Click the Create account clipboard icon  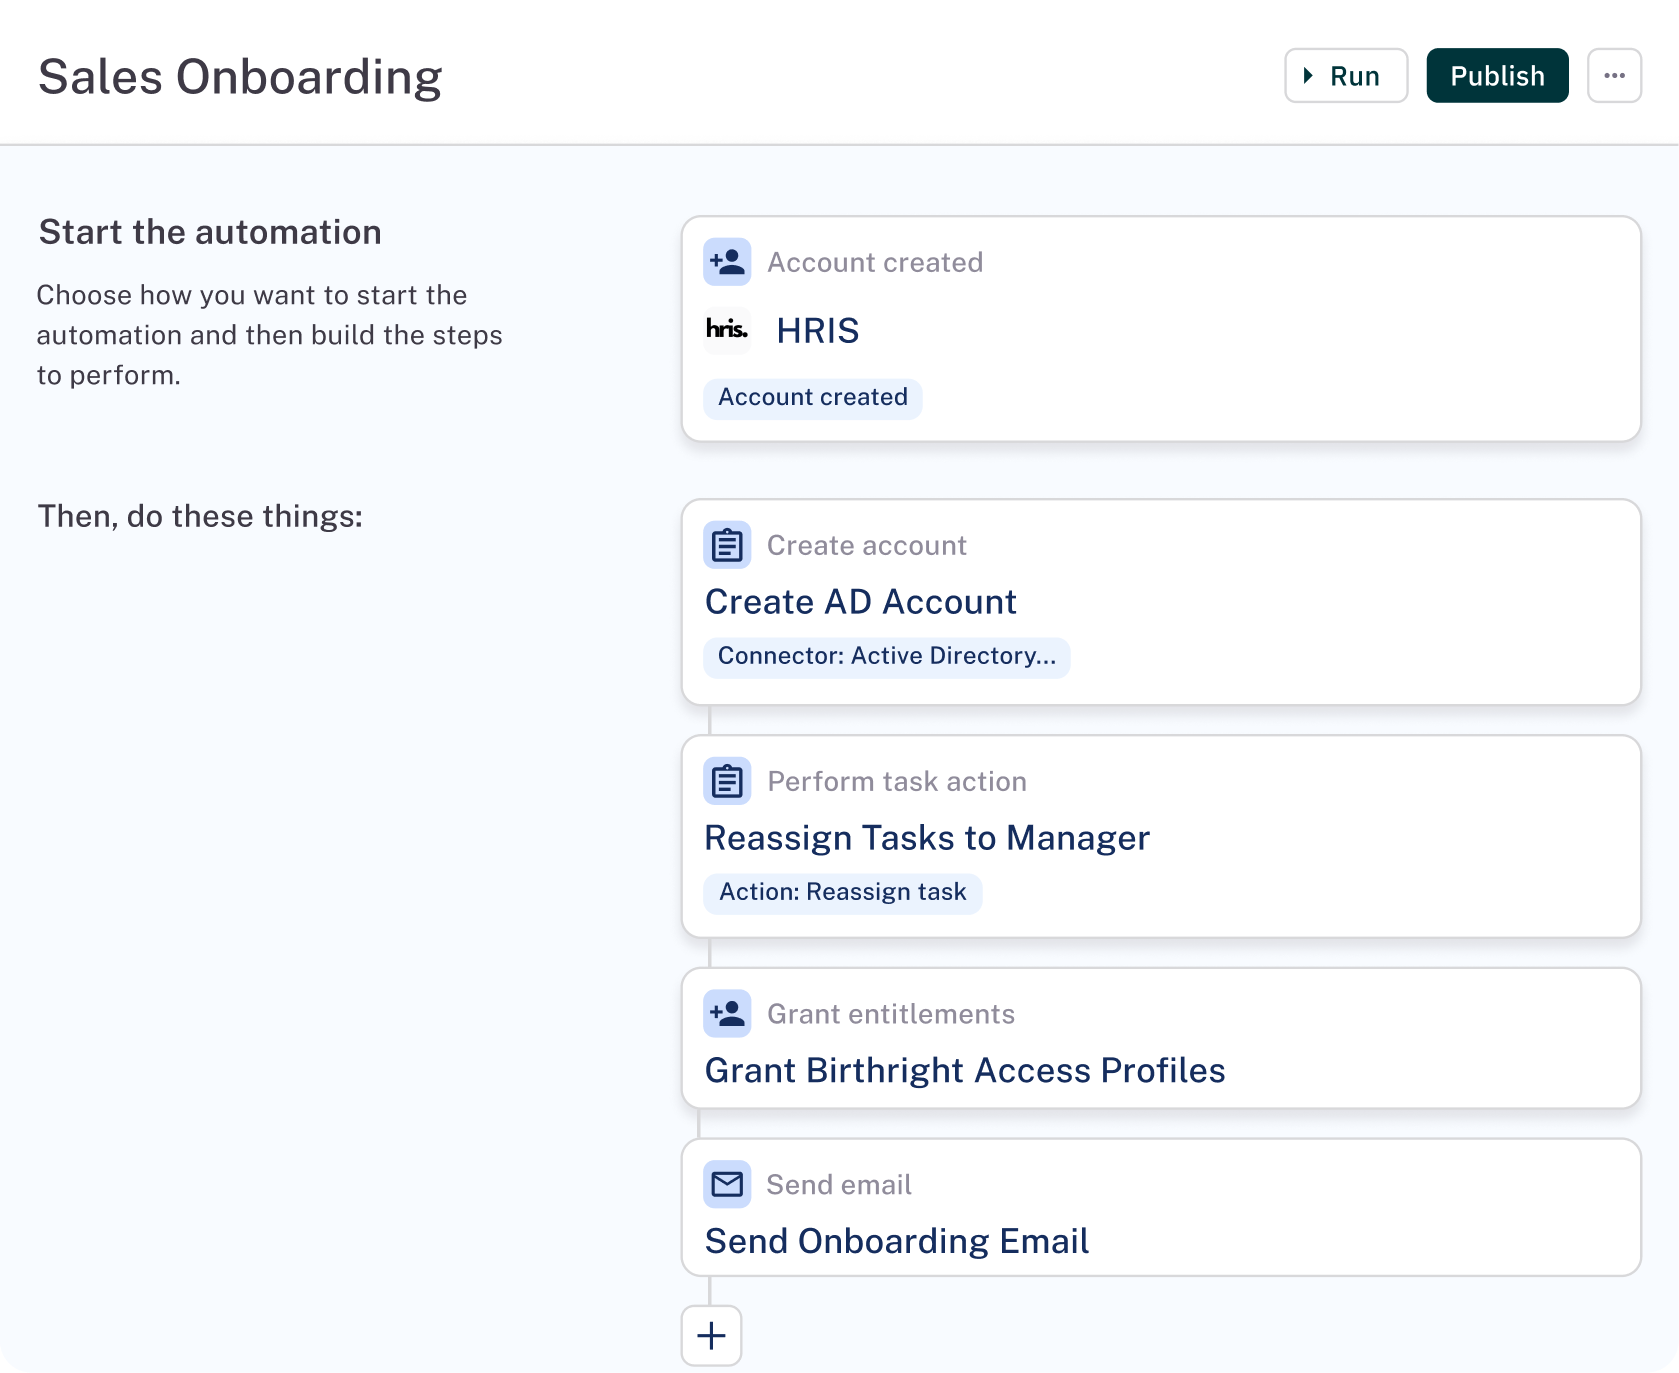point(727,545)
